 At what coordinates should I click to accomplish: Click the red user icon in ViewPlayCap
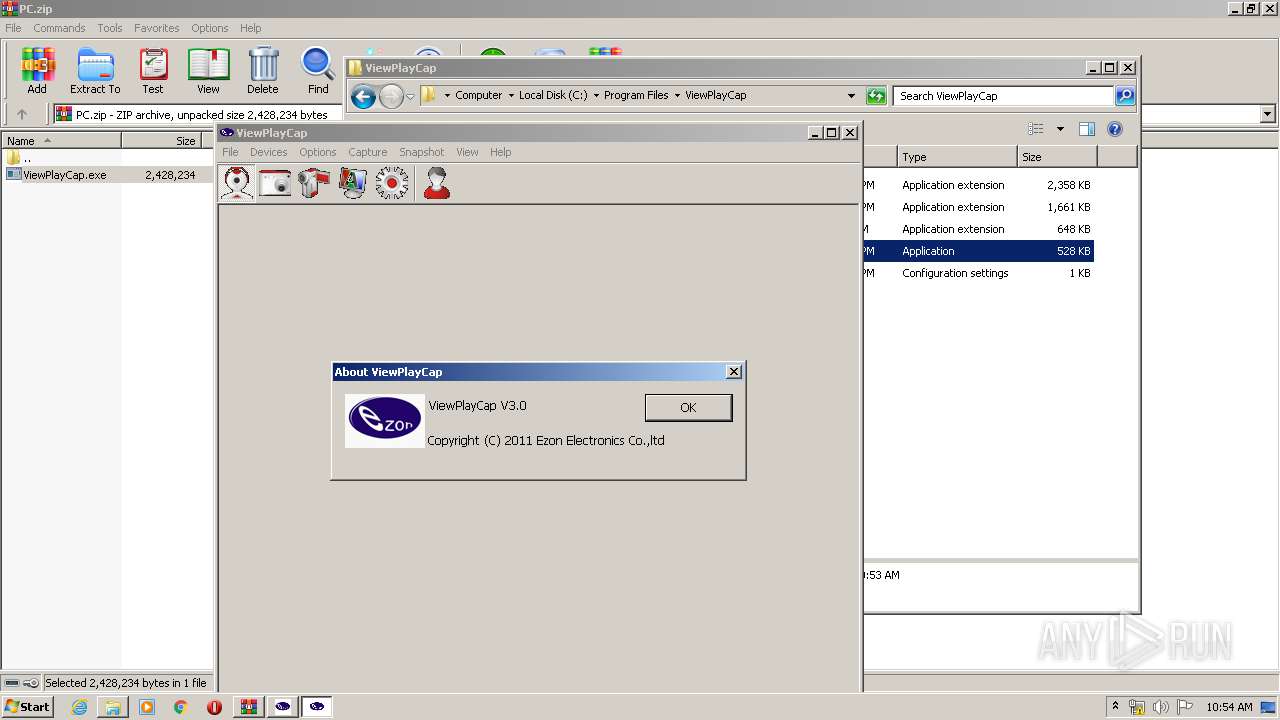click(x=436, y=183)
